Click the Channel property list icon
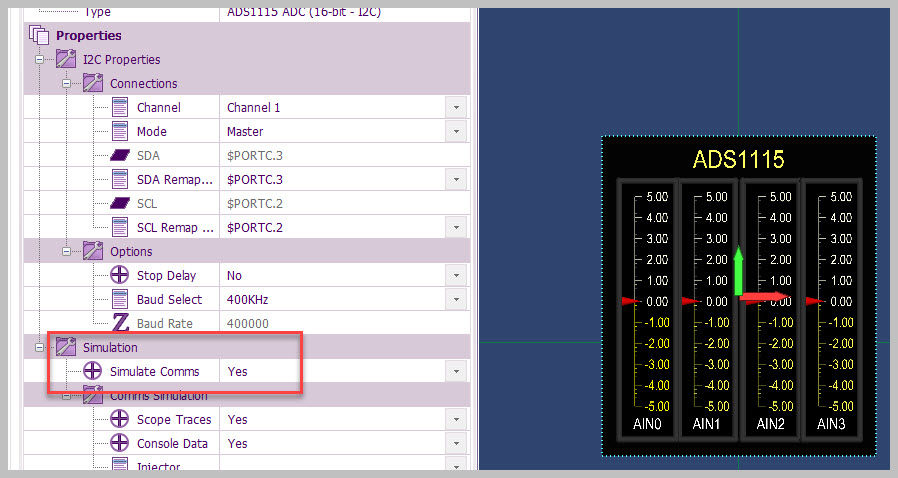This screenshot has width=898, height=478. click(x=120, y=107)
